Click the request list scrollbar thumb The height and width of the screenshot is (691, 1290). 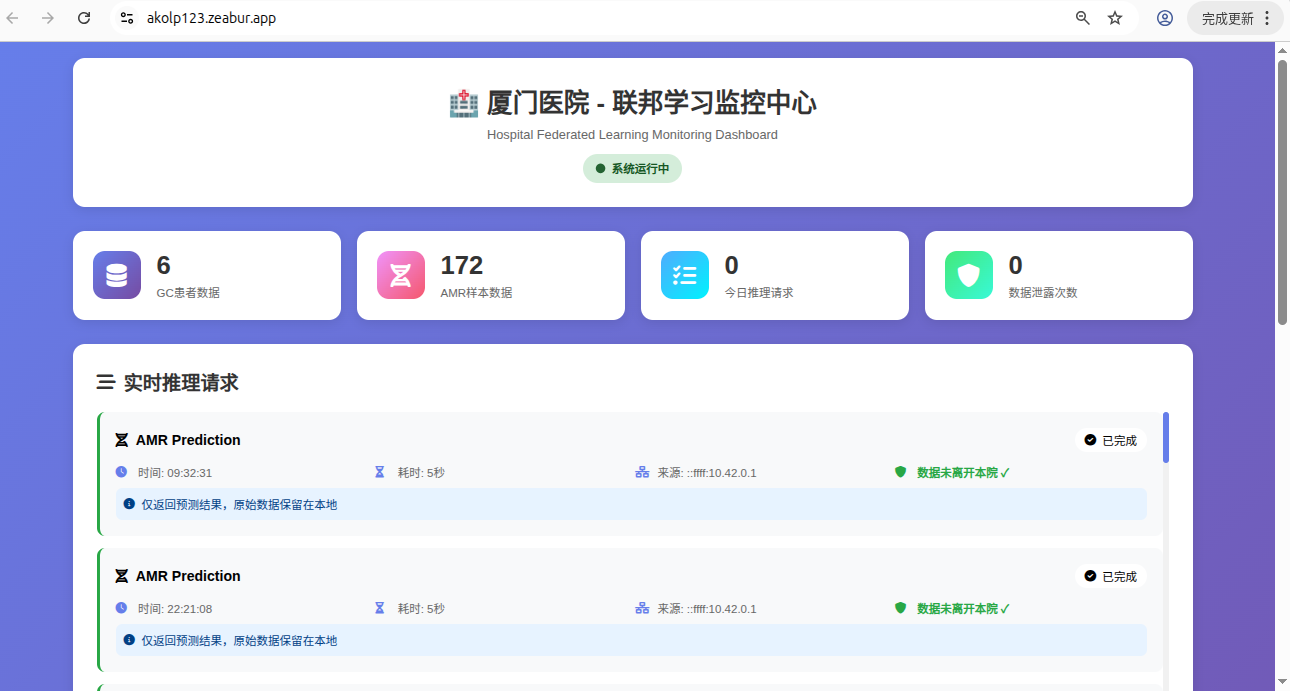(1166, 437)
